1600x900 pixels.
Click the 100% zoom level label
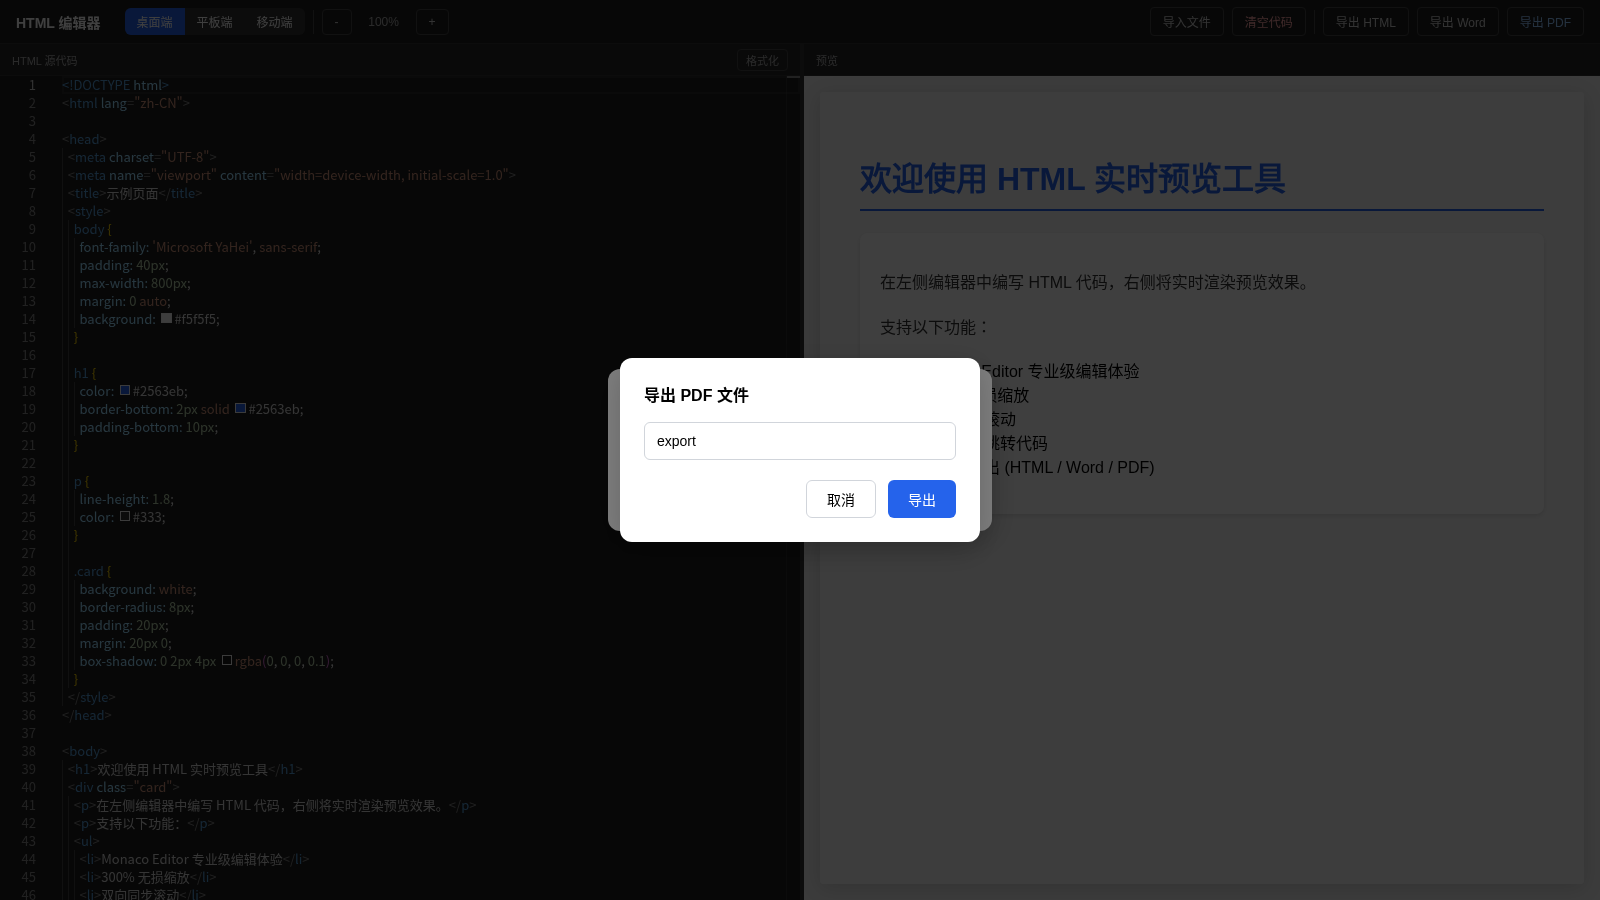click(383, 22)
